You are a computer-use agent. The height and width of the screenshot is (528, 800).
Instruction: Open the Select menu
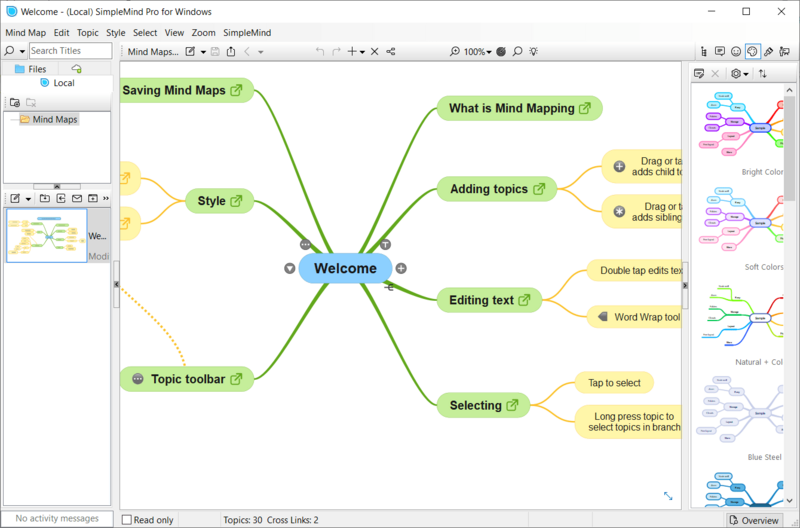point(145,33)
